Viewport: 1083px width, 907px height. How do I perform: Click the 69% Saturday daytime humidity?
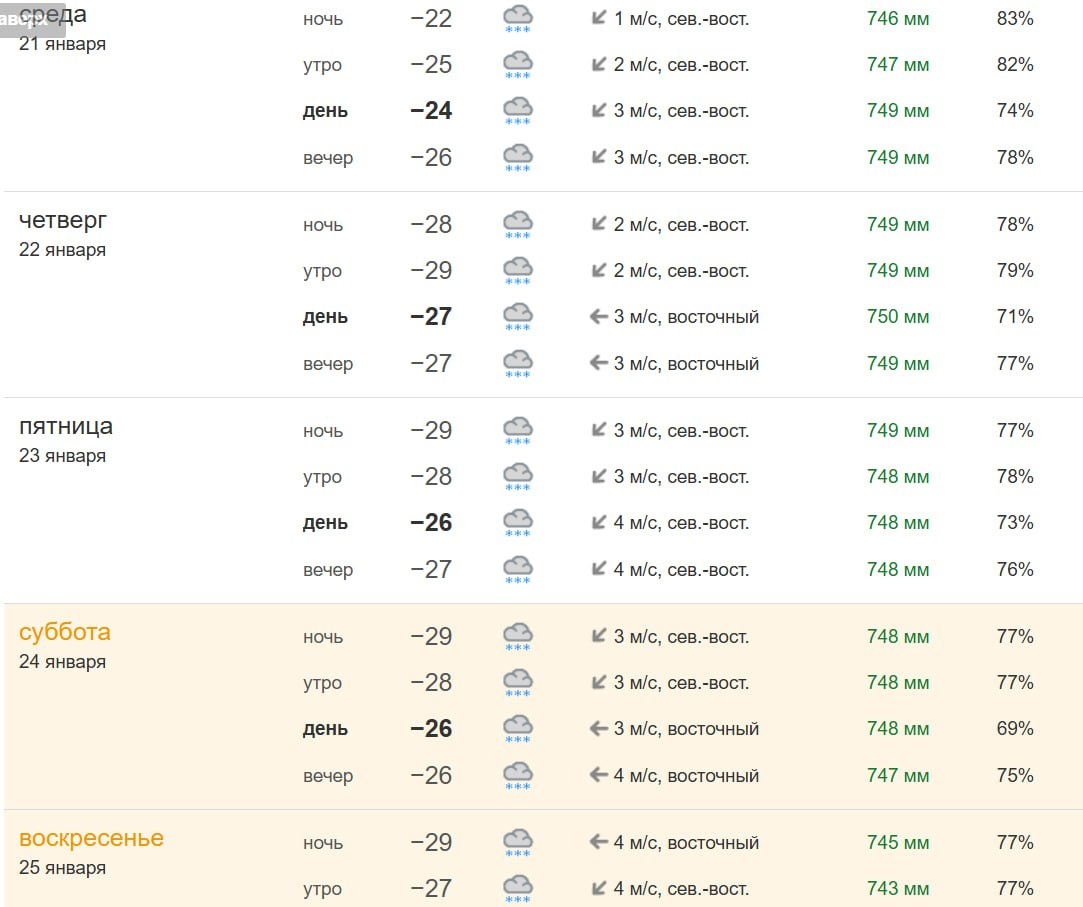click(1015, 728)
